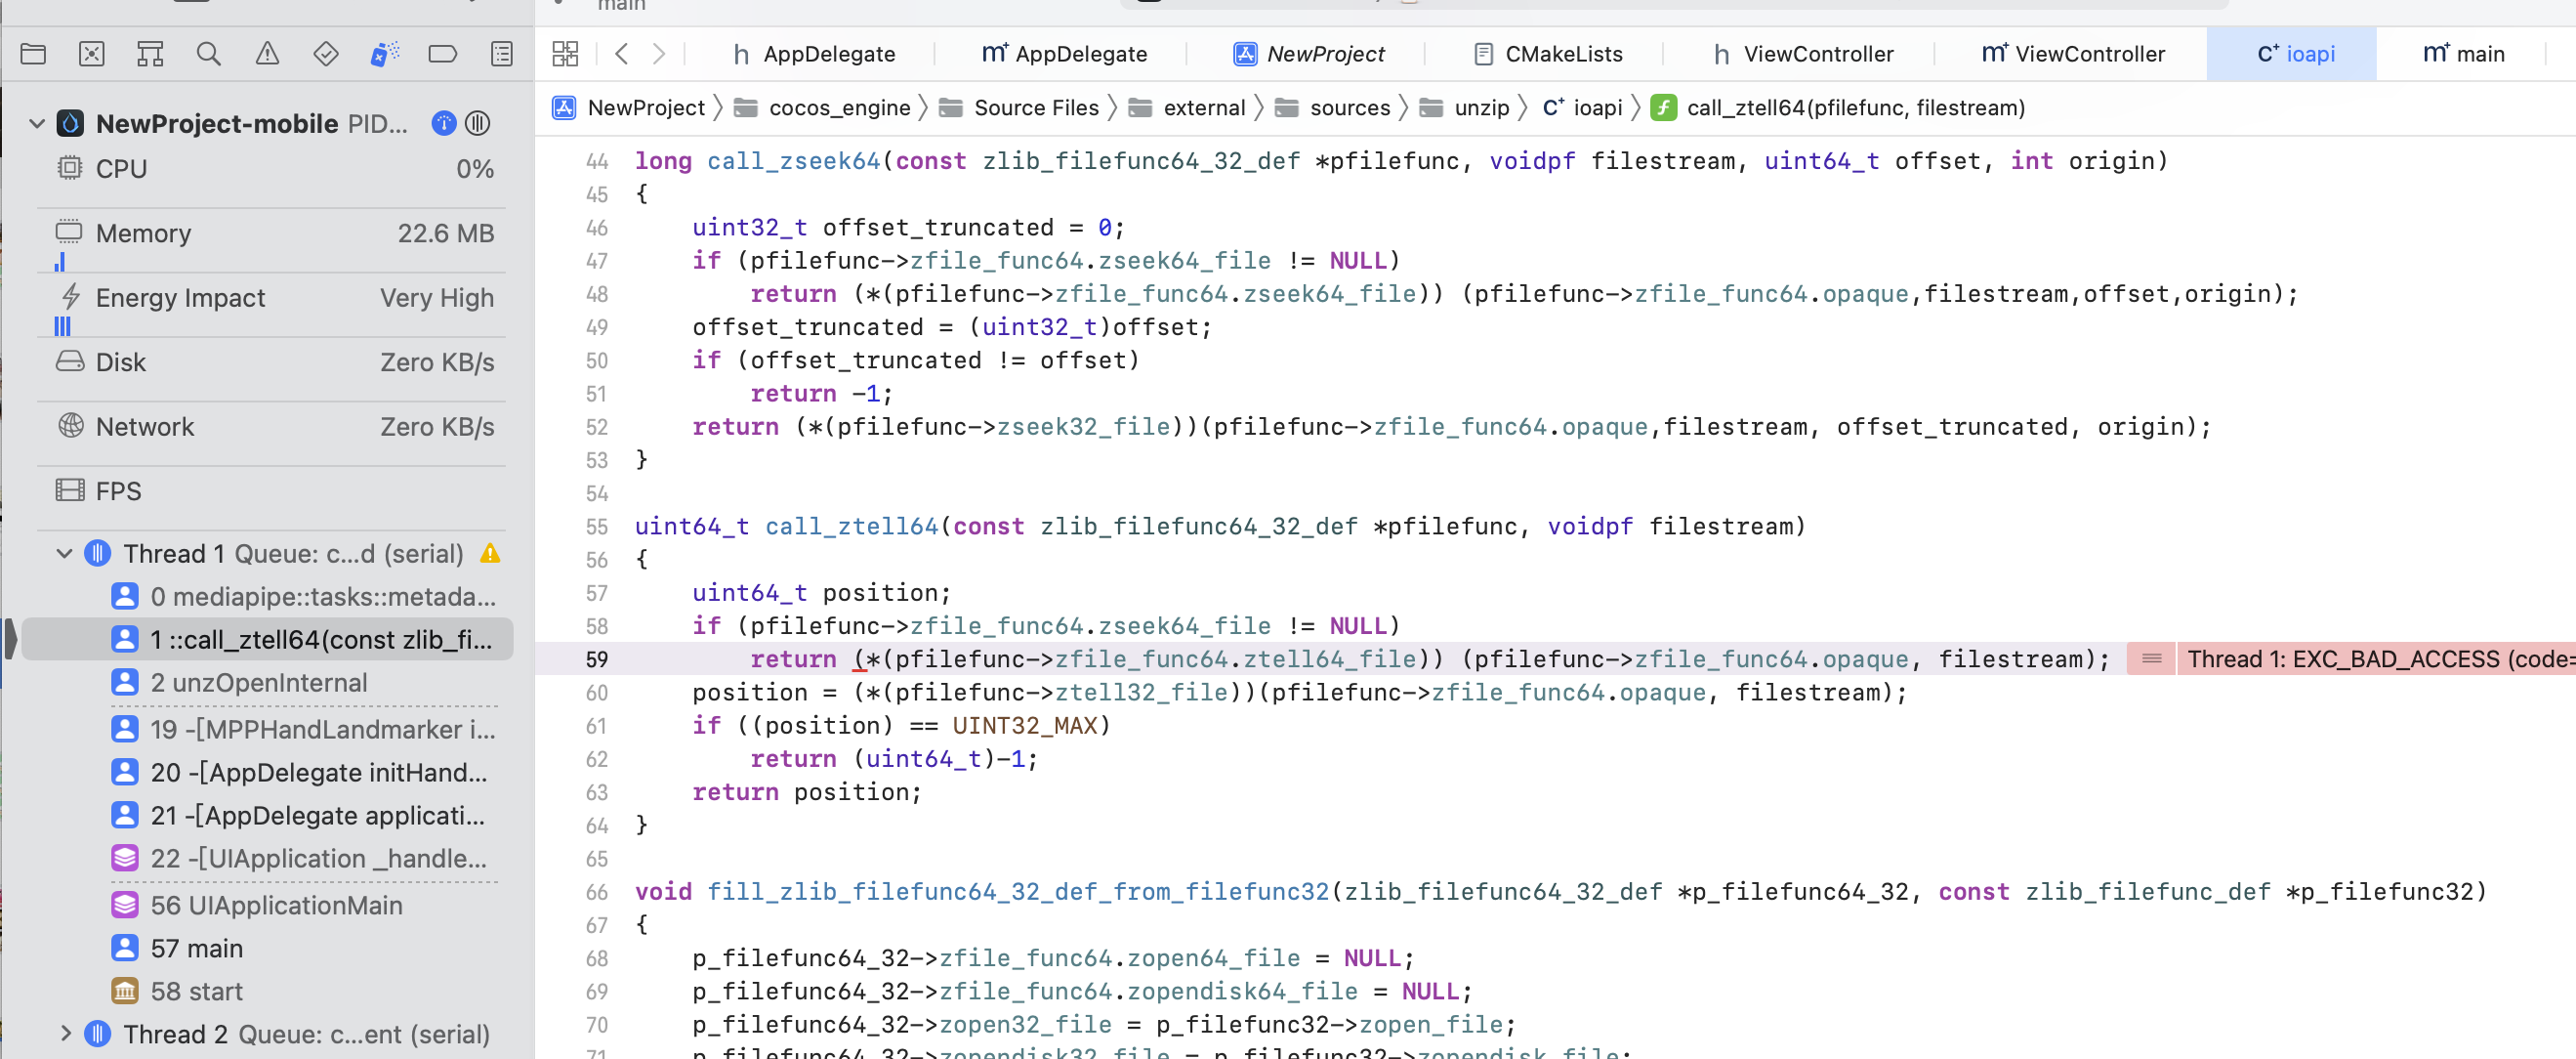
Task: Open the Report navigator icon
Action: point(501,54)
